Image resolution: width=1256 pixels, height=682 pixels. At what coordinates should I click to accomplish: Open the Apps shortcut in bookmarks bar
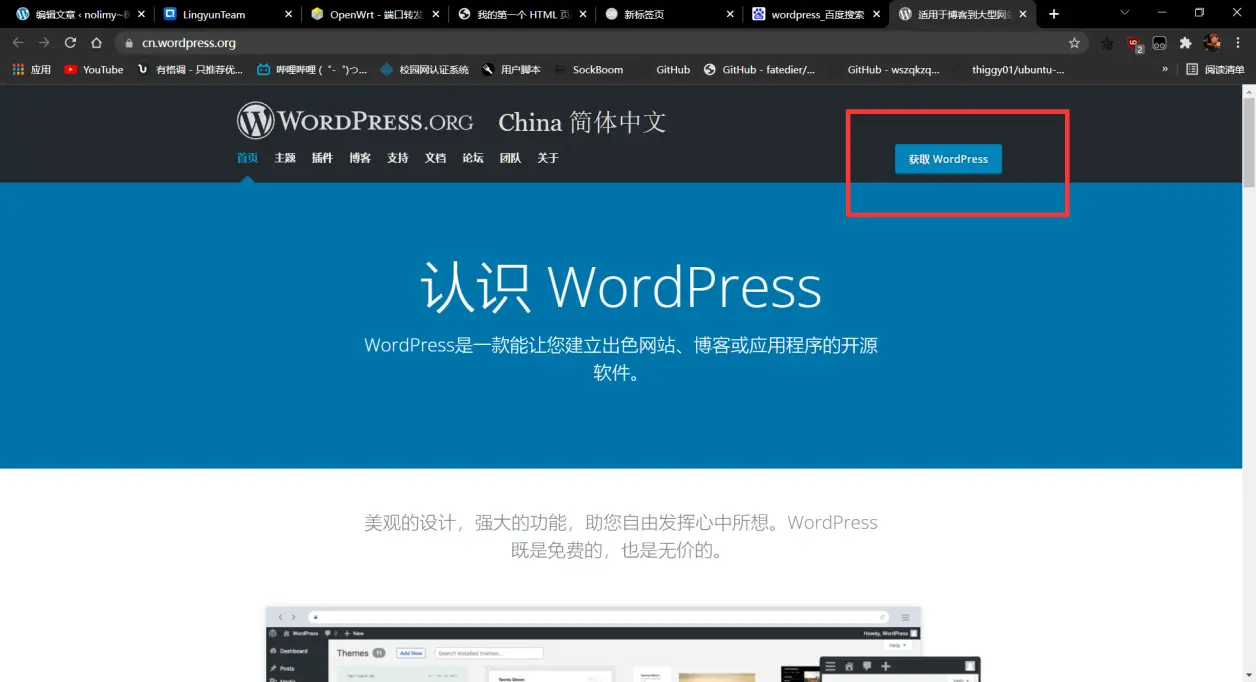[x=31, y=70]
